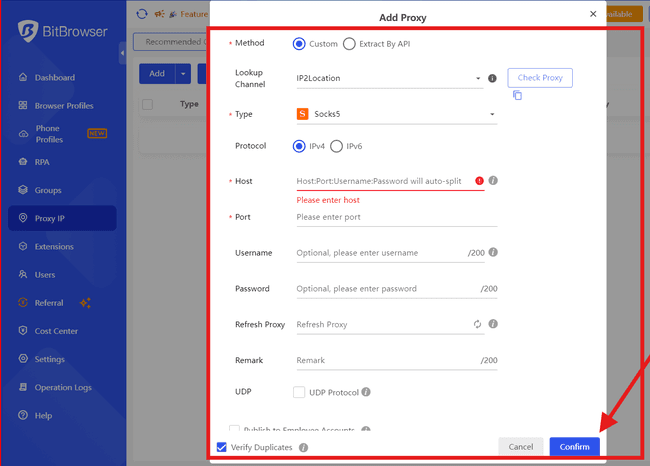Click the Cancel button
This screenshot has width=650, height=466.
point(521,447)
